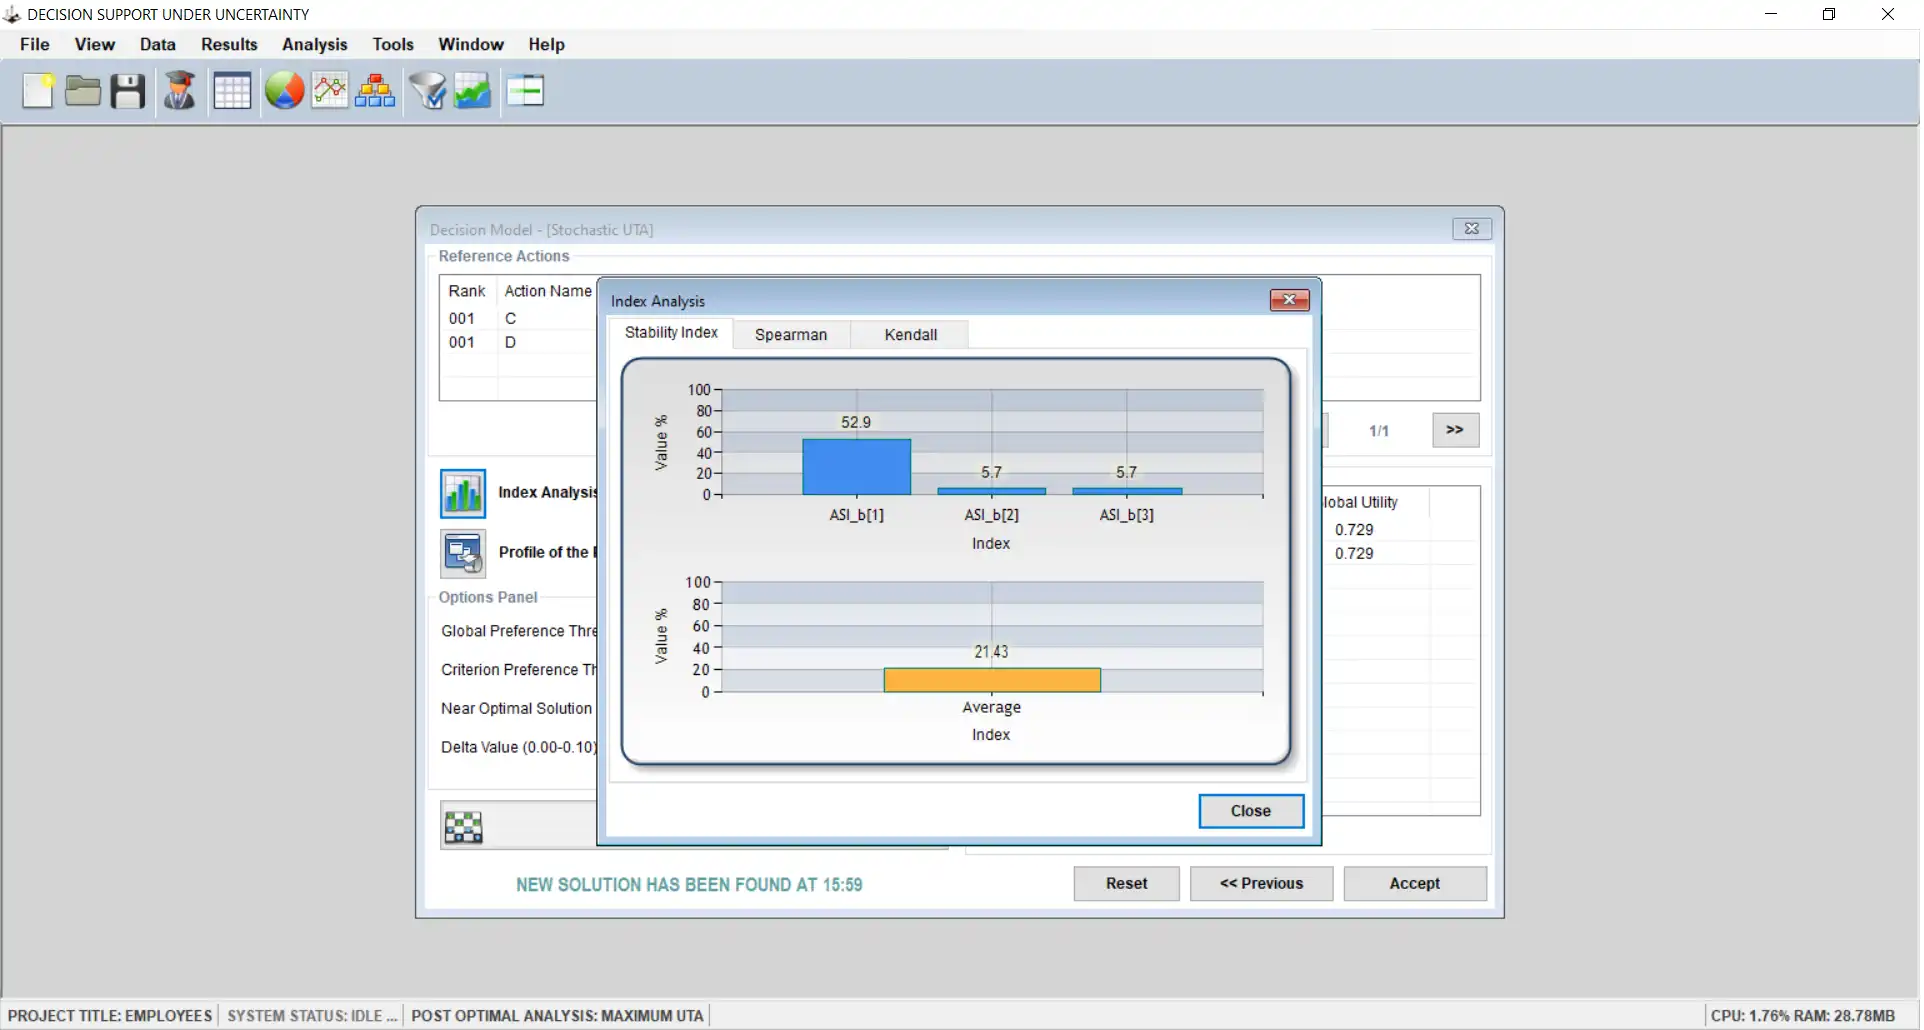The height and width of the screenshot is (1030, 1924).
Task: Minimize the main application window
Action: tap(1771, 14)
